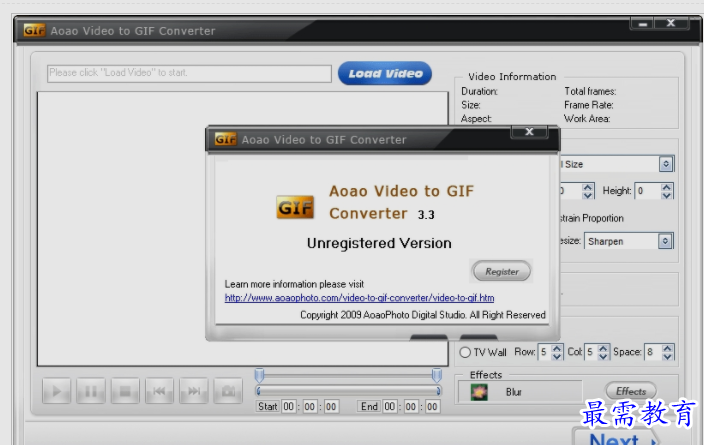Jump to next frame button
The image size is (704, 445).
[194, 391]
